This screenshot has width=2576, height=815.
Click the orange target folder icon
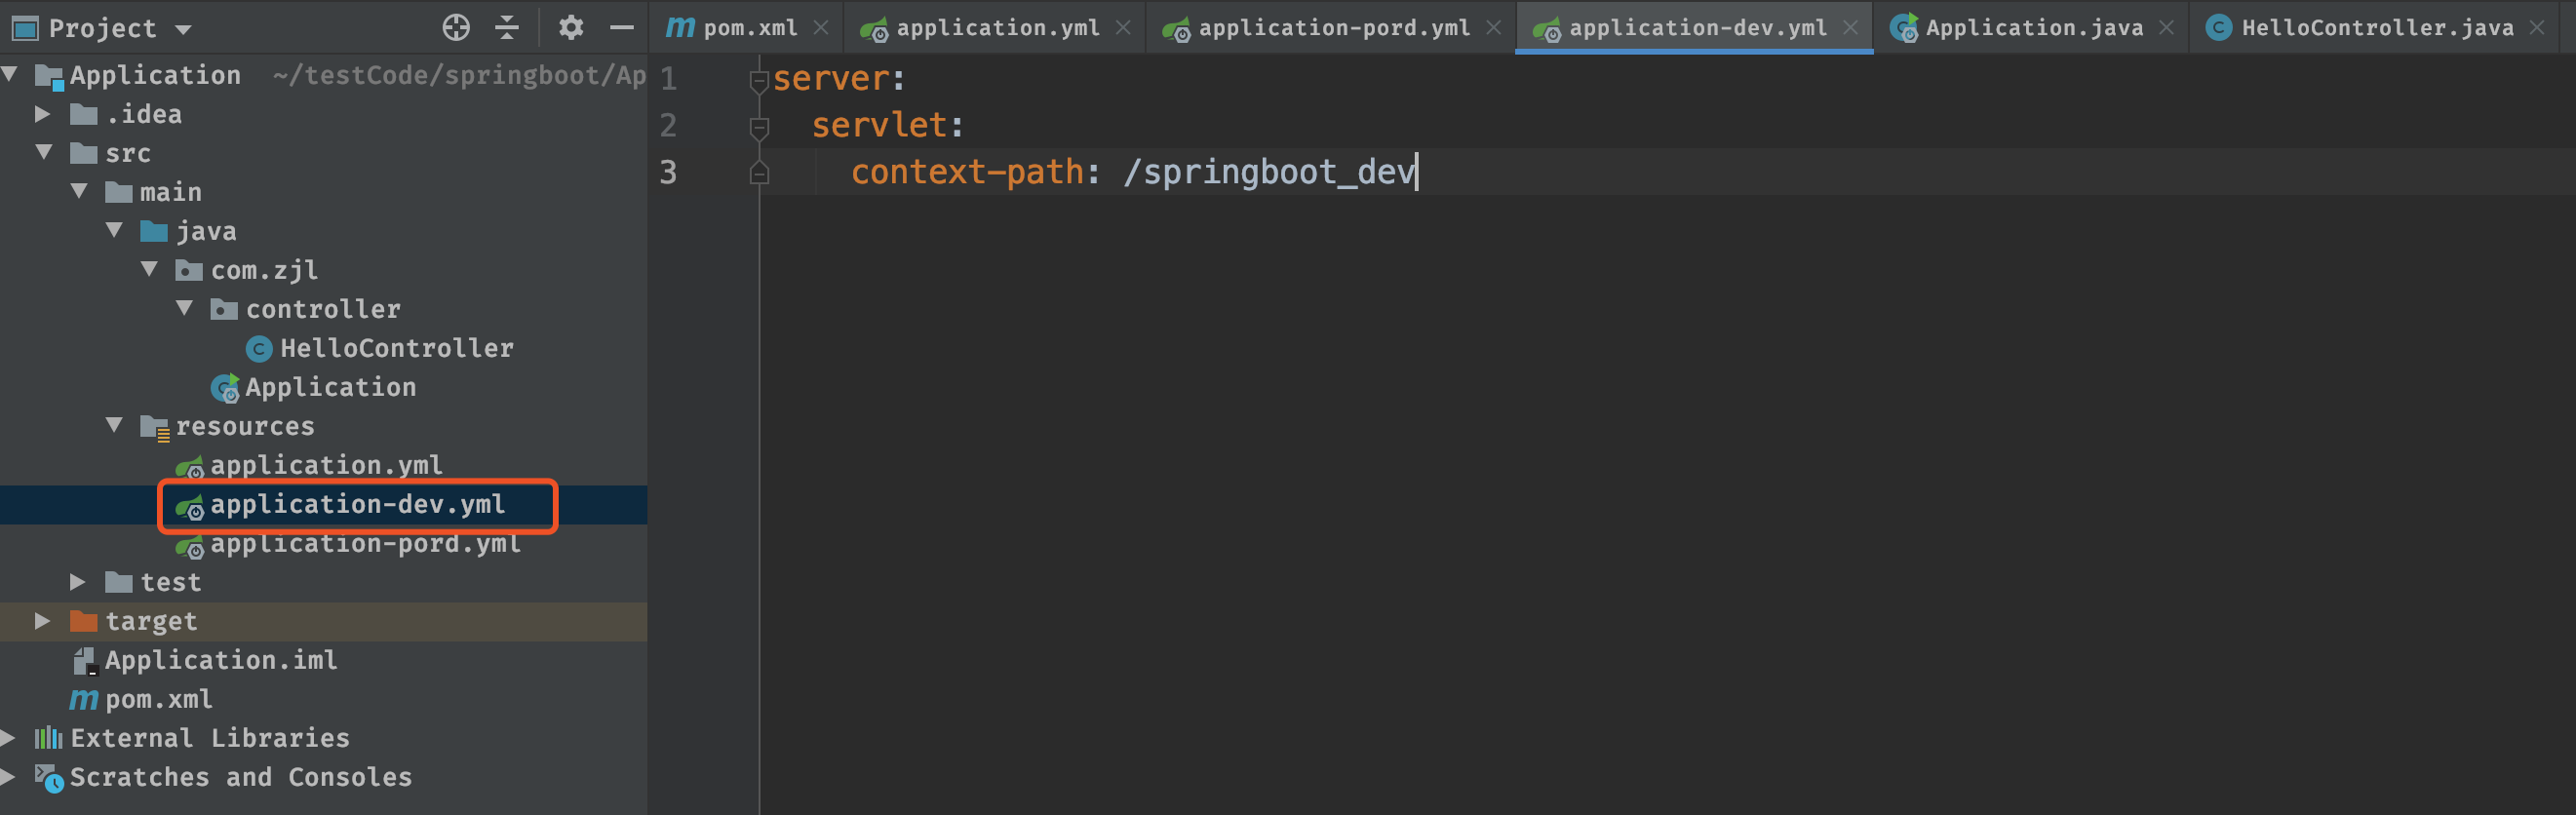coord(84,621)
